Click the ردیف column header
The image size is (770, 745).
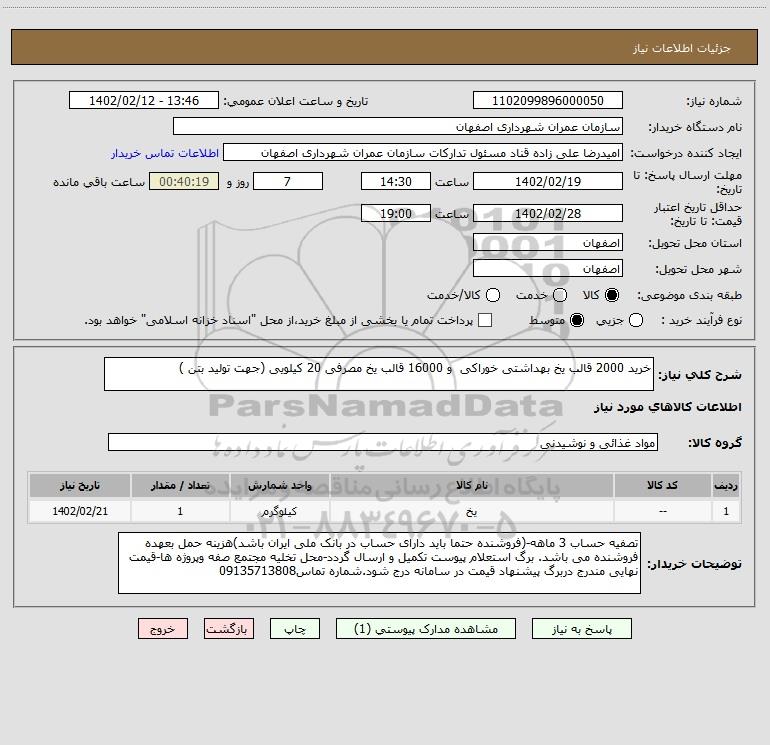coord(726,486)
